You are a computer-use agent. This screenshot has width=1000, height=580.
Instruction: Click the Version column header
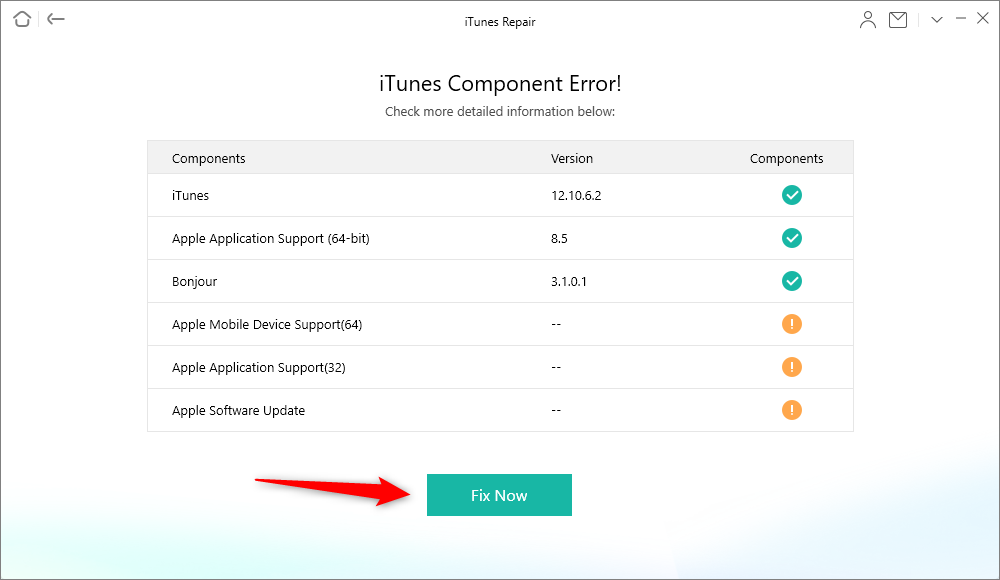(x=571, y=158)
